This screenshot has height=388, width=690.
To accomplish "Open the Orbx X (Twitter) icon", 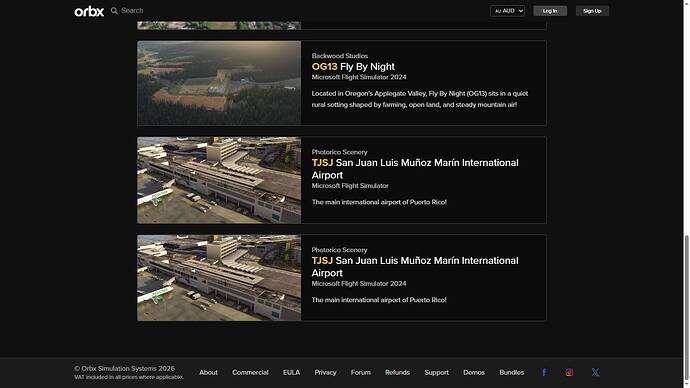I will click(595, 372).
